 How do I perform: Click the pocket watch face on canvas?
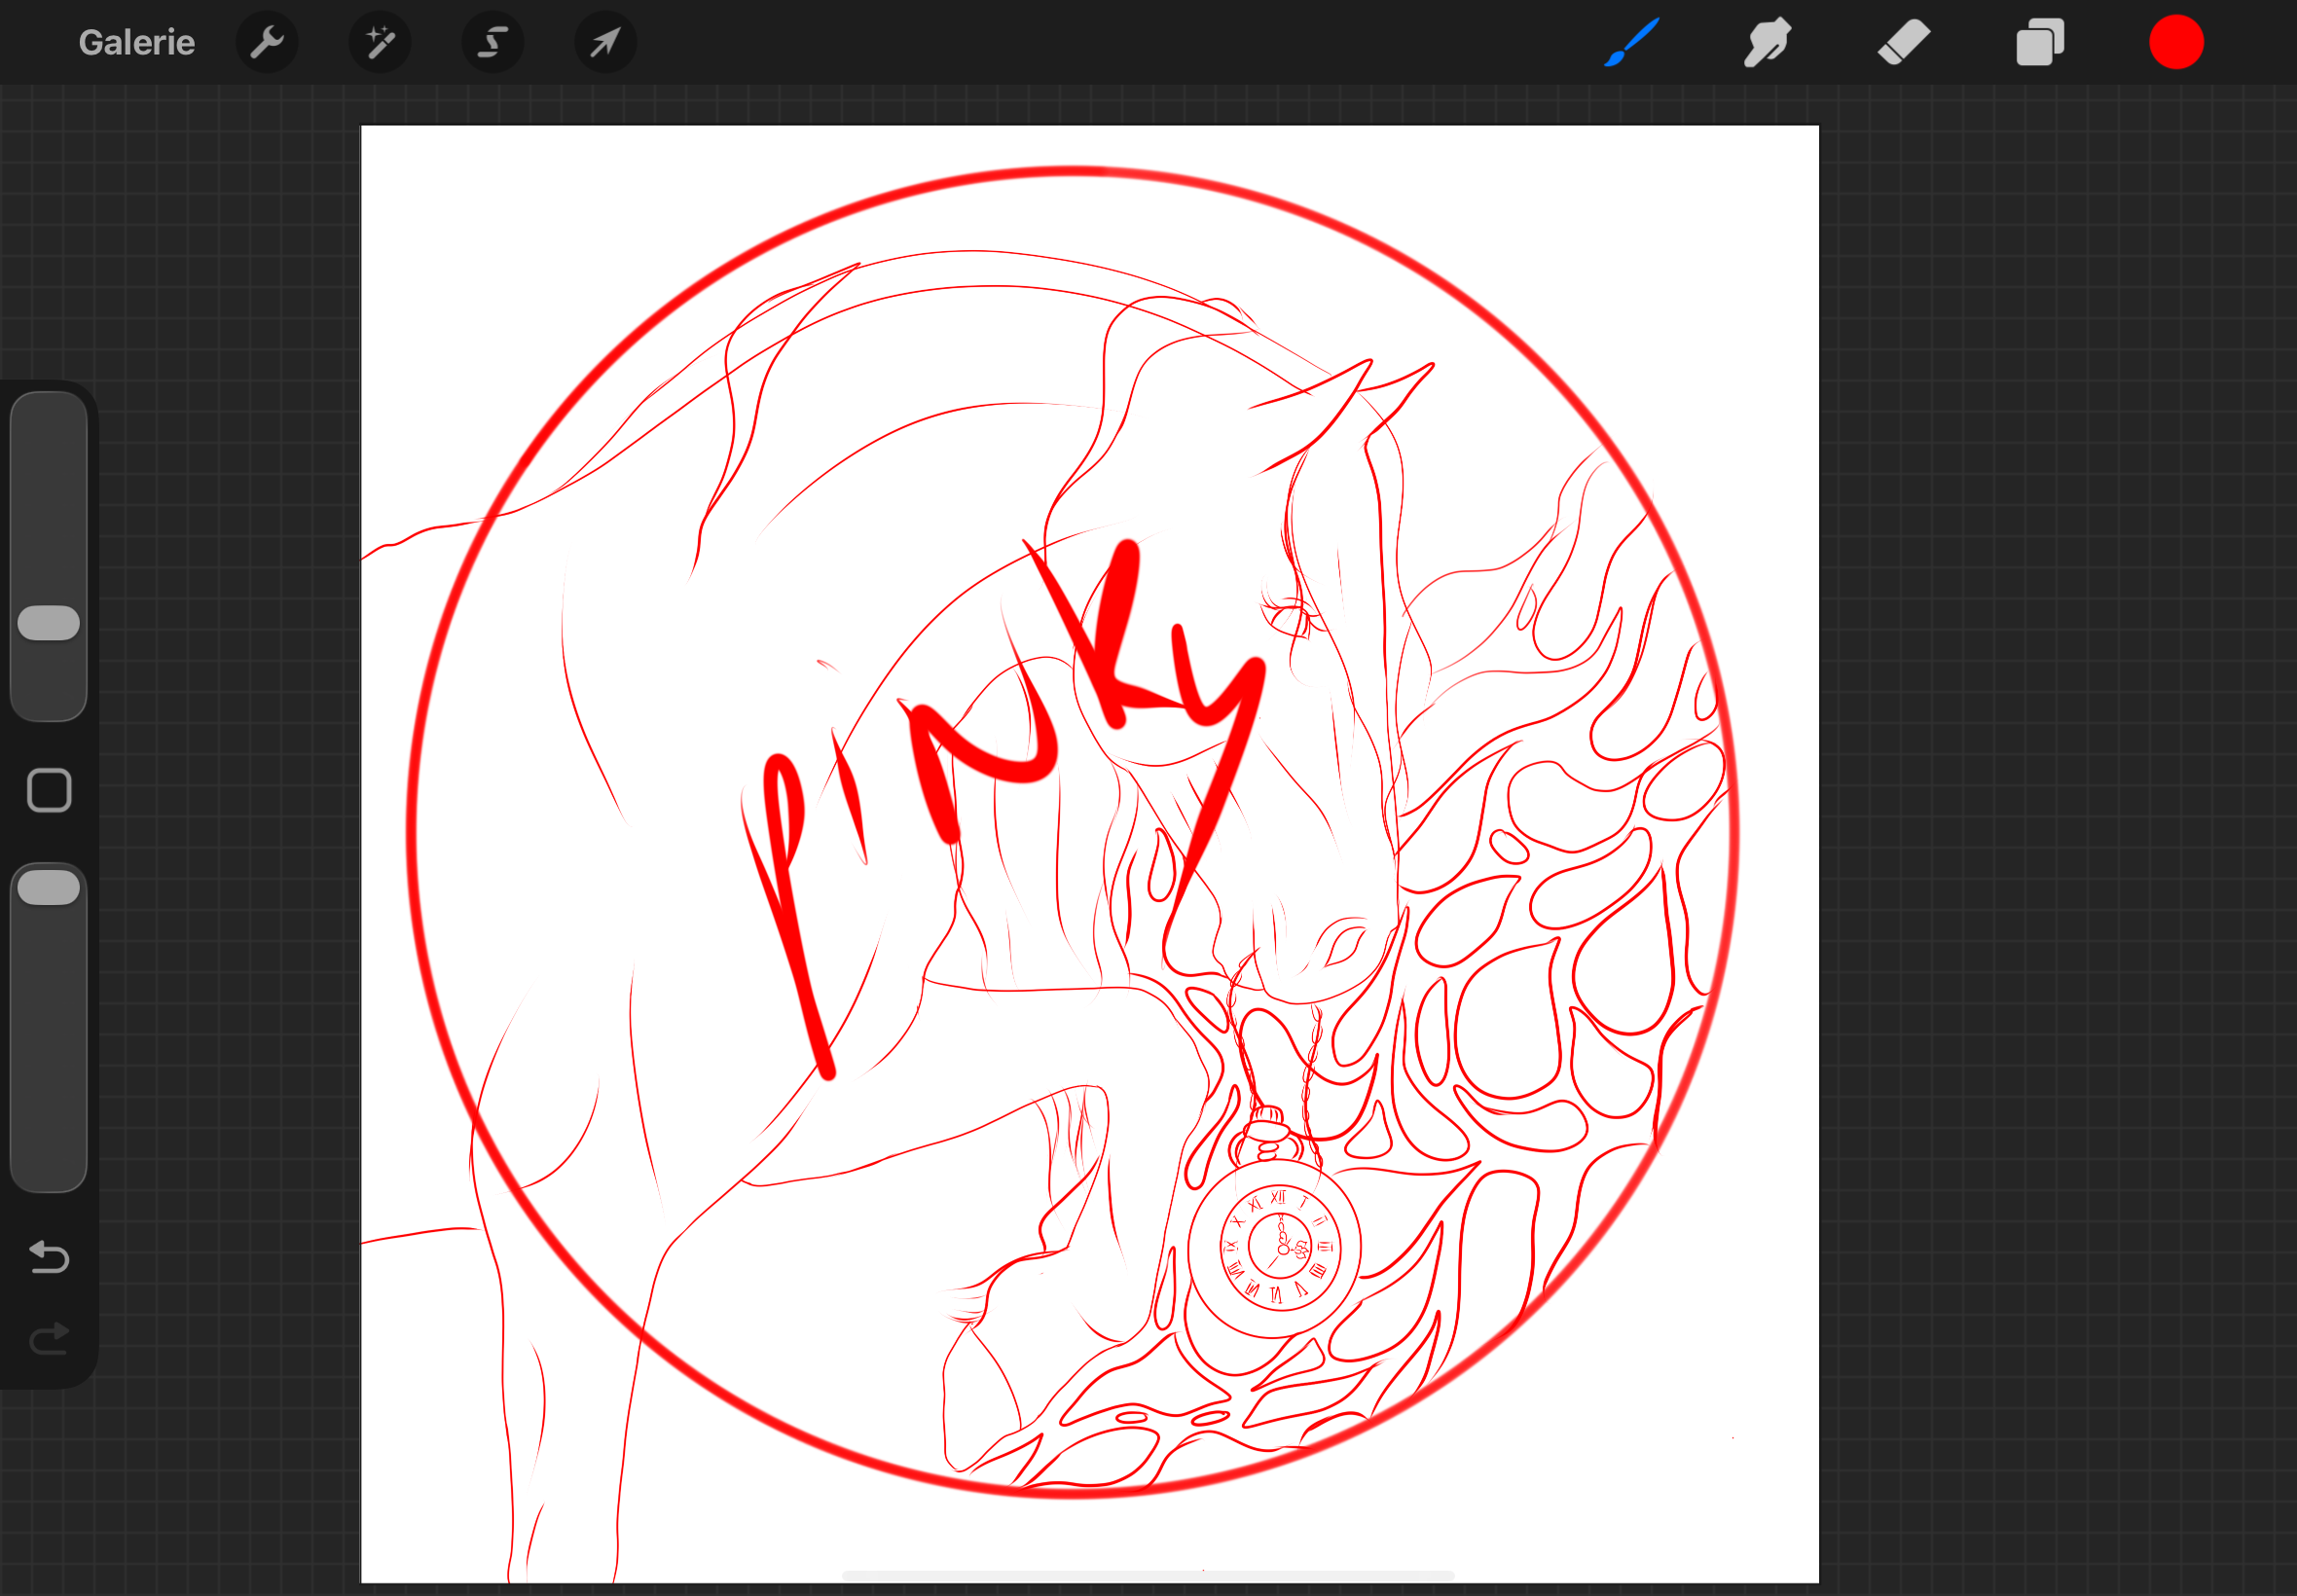(1275, 1248)
